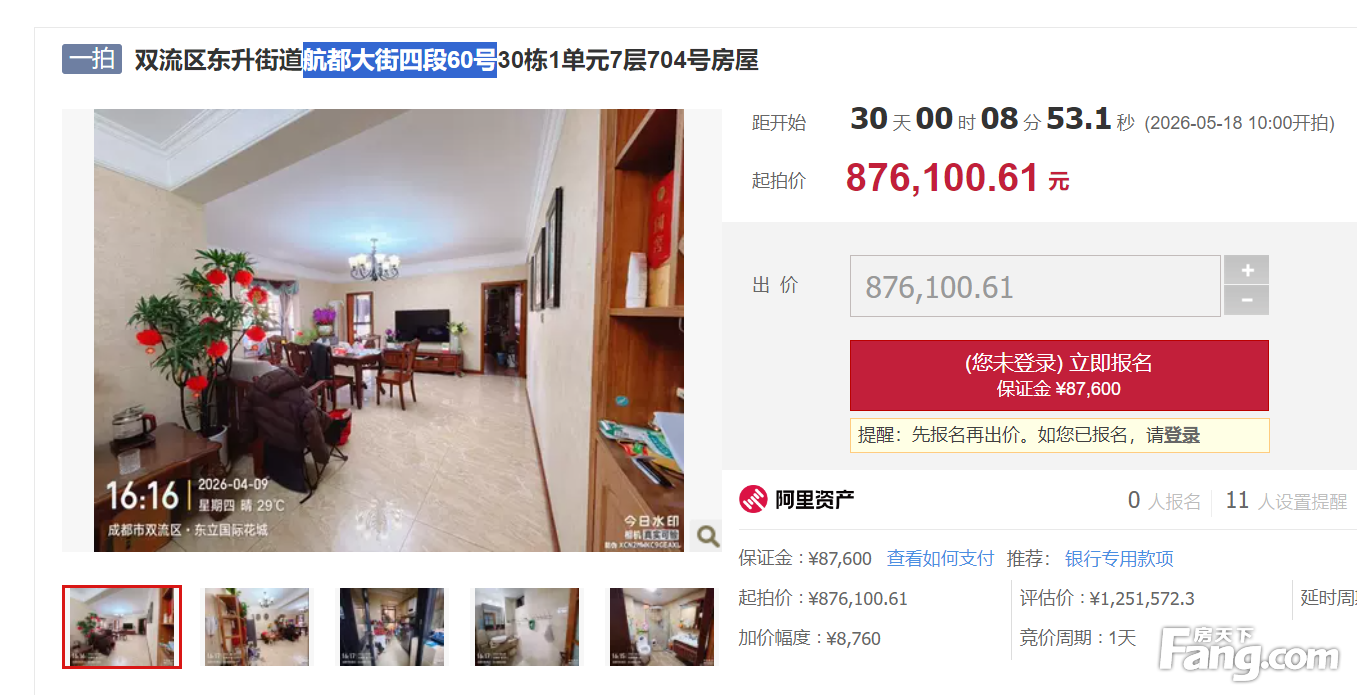Select the second thumbnail with shelf
1357x695 pixels.
(x=257, y=627)
